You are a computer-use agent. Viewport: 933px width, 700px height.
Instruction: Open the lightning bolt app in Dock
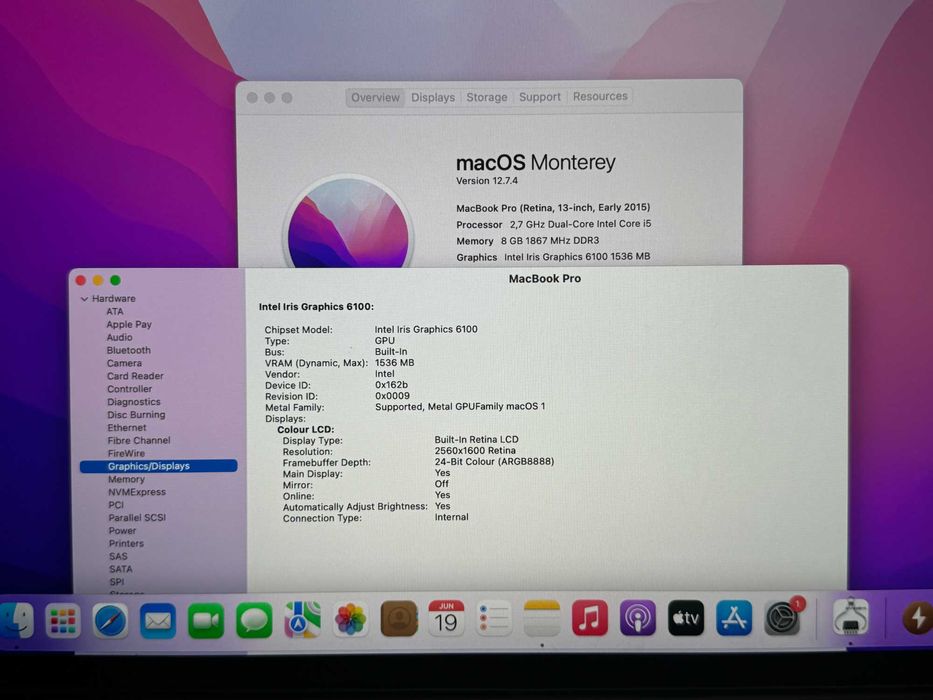pos(917,617)
